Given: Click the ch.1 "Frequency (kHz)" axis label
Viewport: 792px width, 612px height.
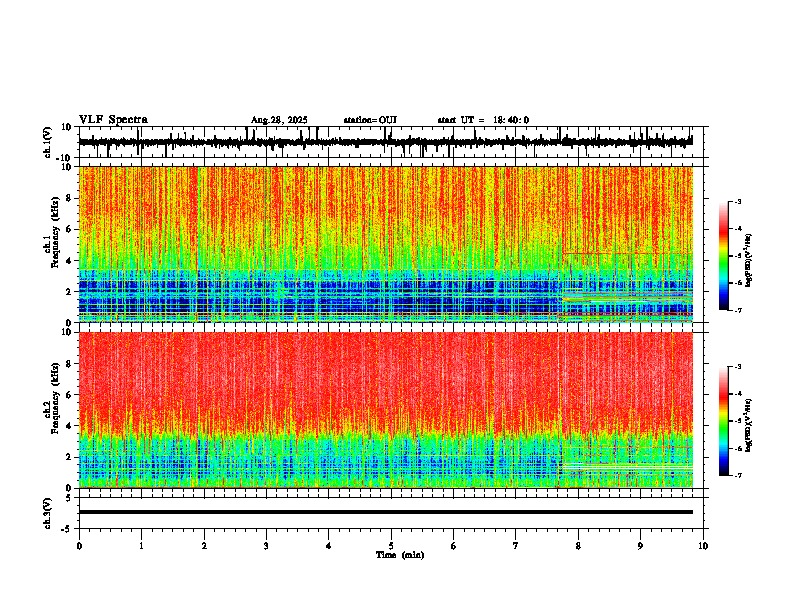Looking at the screenshot, I should (x=56, y=232).
